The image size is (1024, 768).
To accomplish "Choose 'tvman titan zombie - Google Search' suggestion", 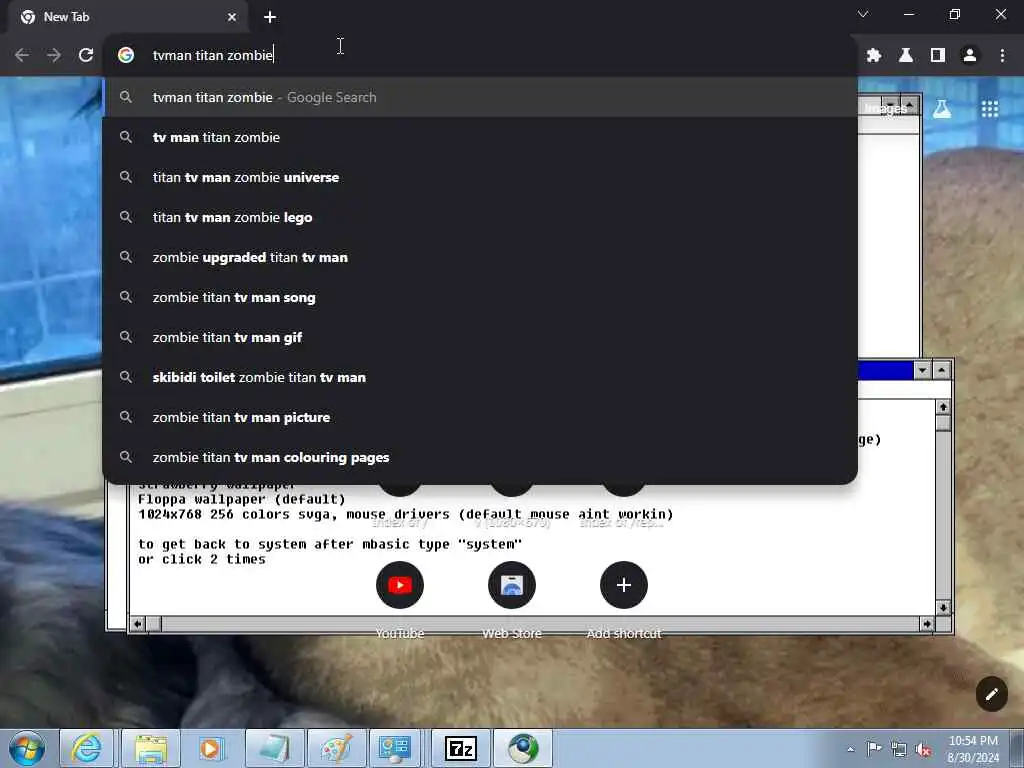I will pyautogui.click(x=480, y=97).
